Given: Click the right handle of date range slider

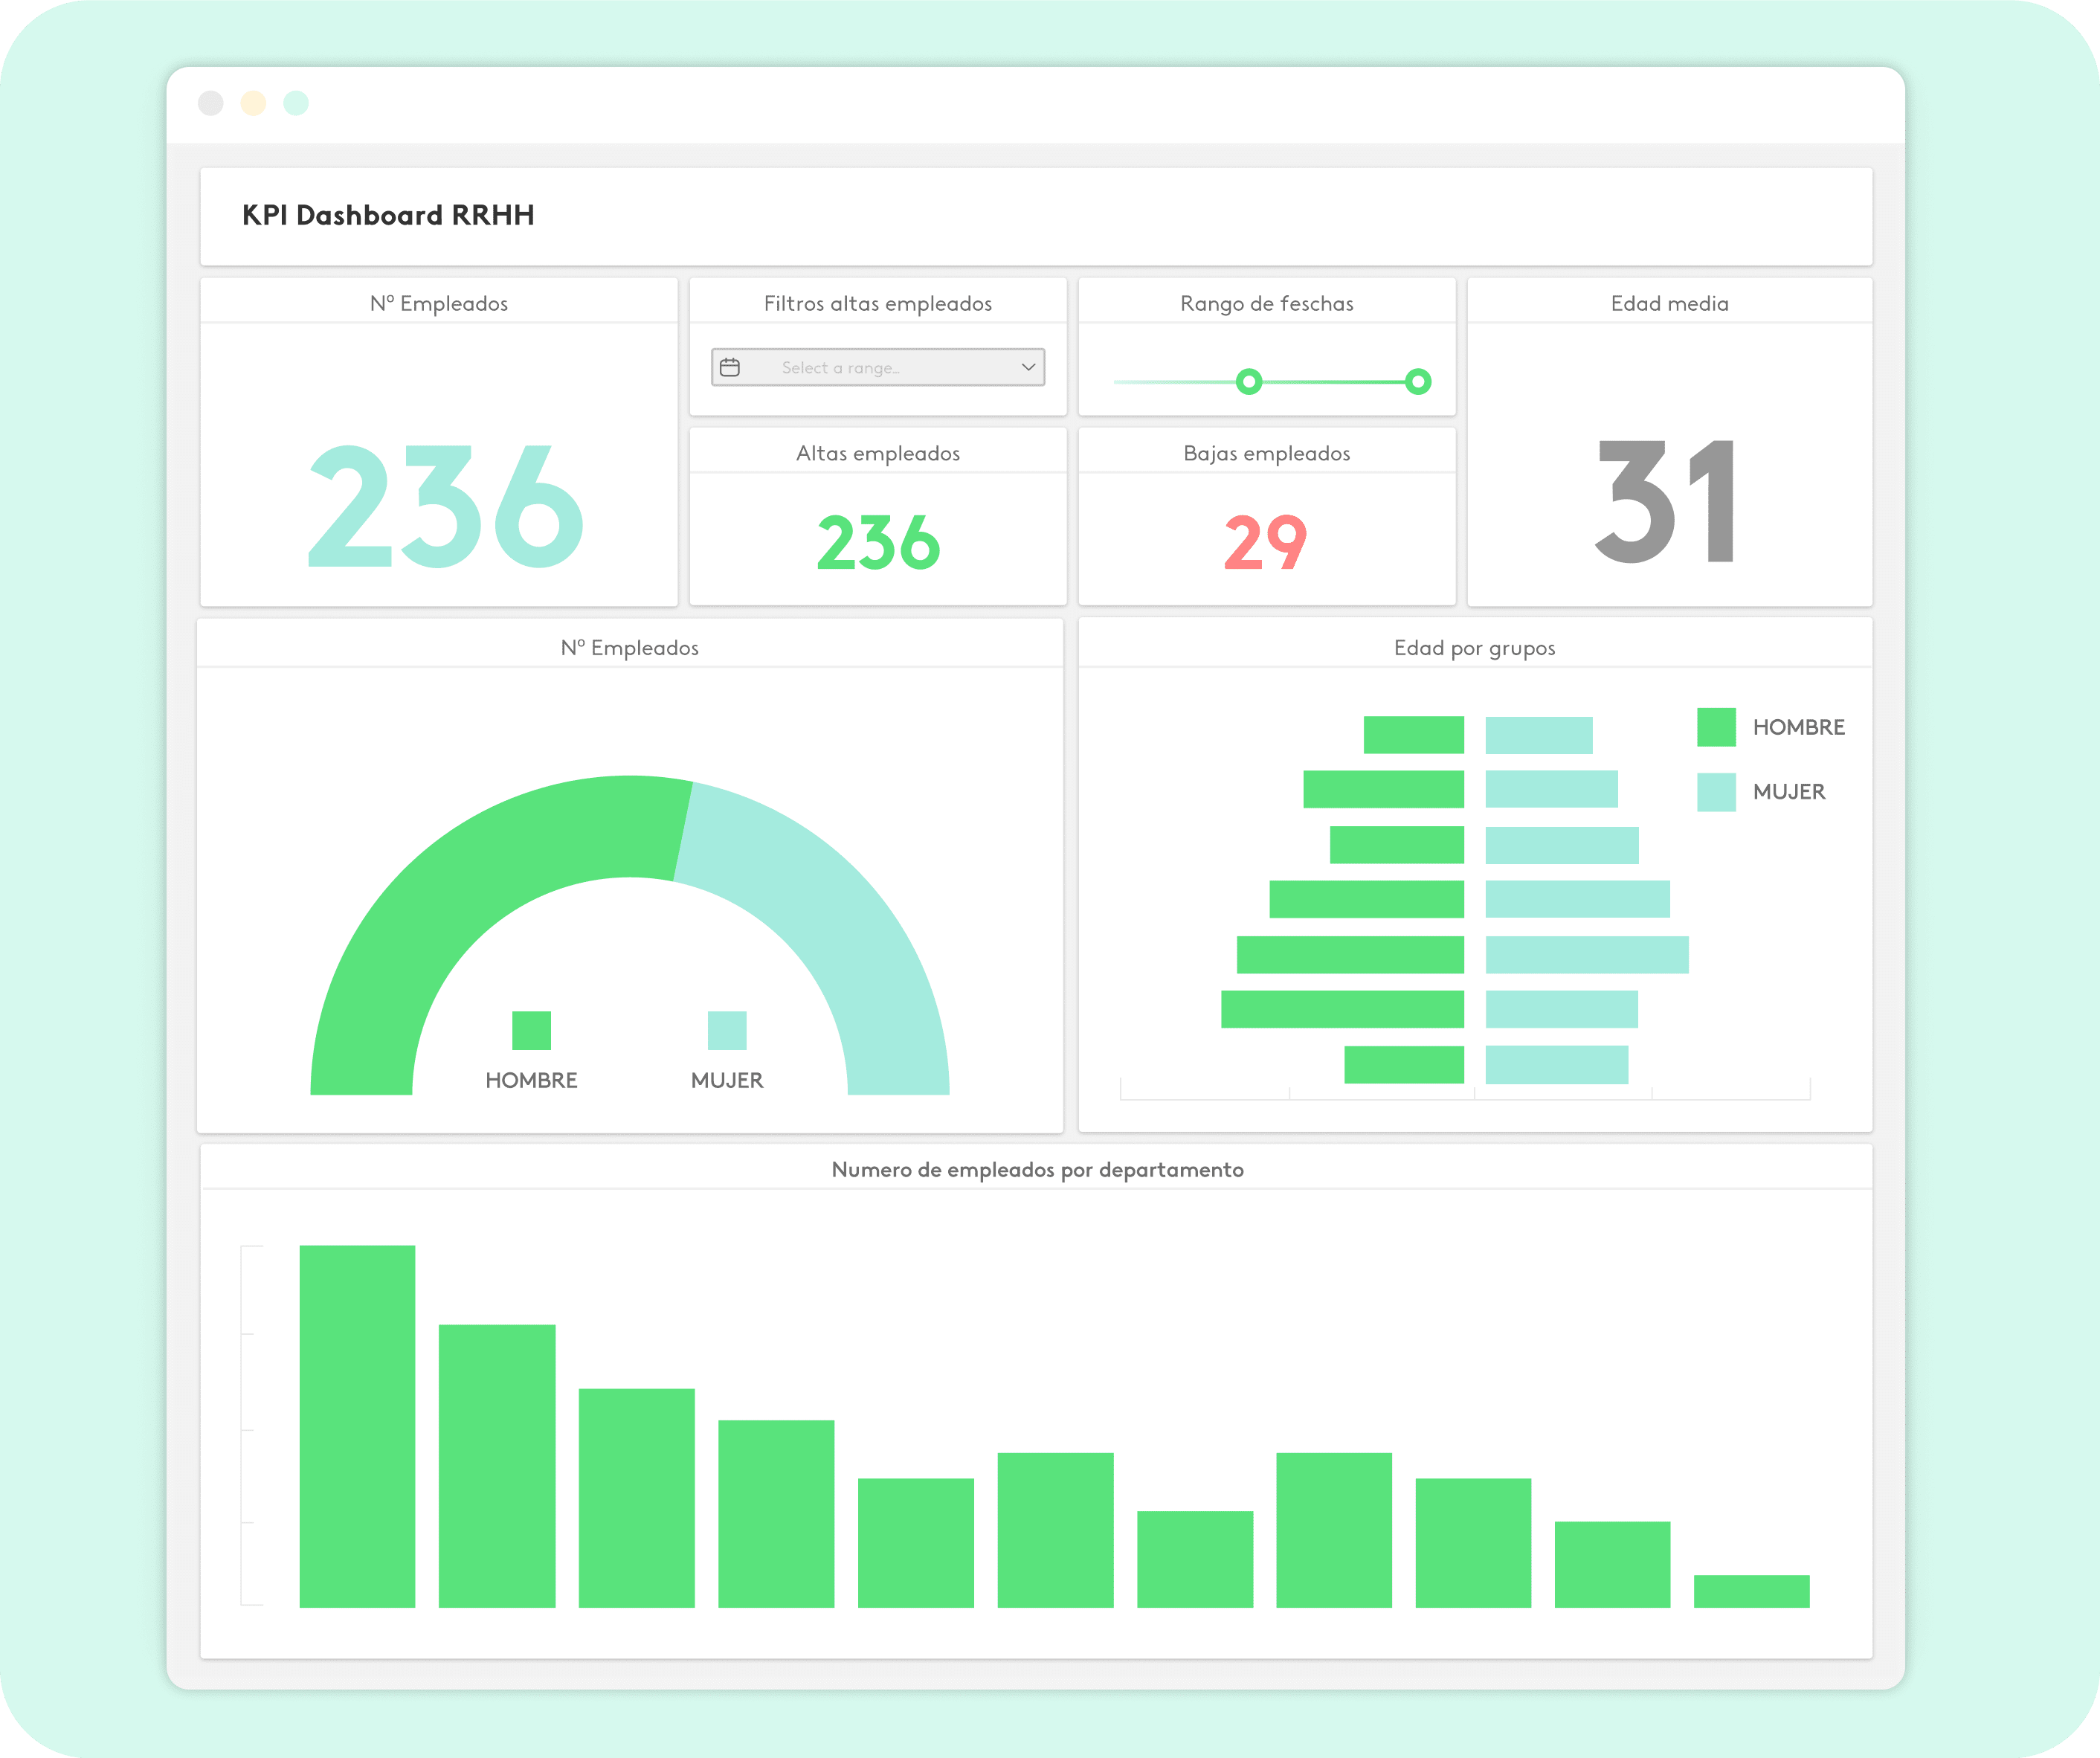Looking at the screenshot, I should (1418, 381).
